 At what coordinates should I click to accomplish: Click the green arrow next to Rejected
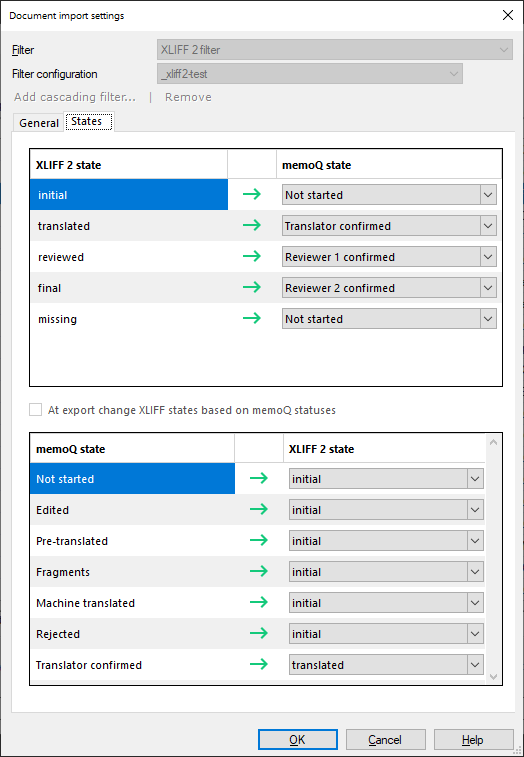(x=259, y=633)
